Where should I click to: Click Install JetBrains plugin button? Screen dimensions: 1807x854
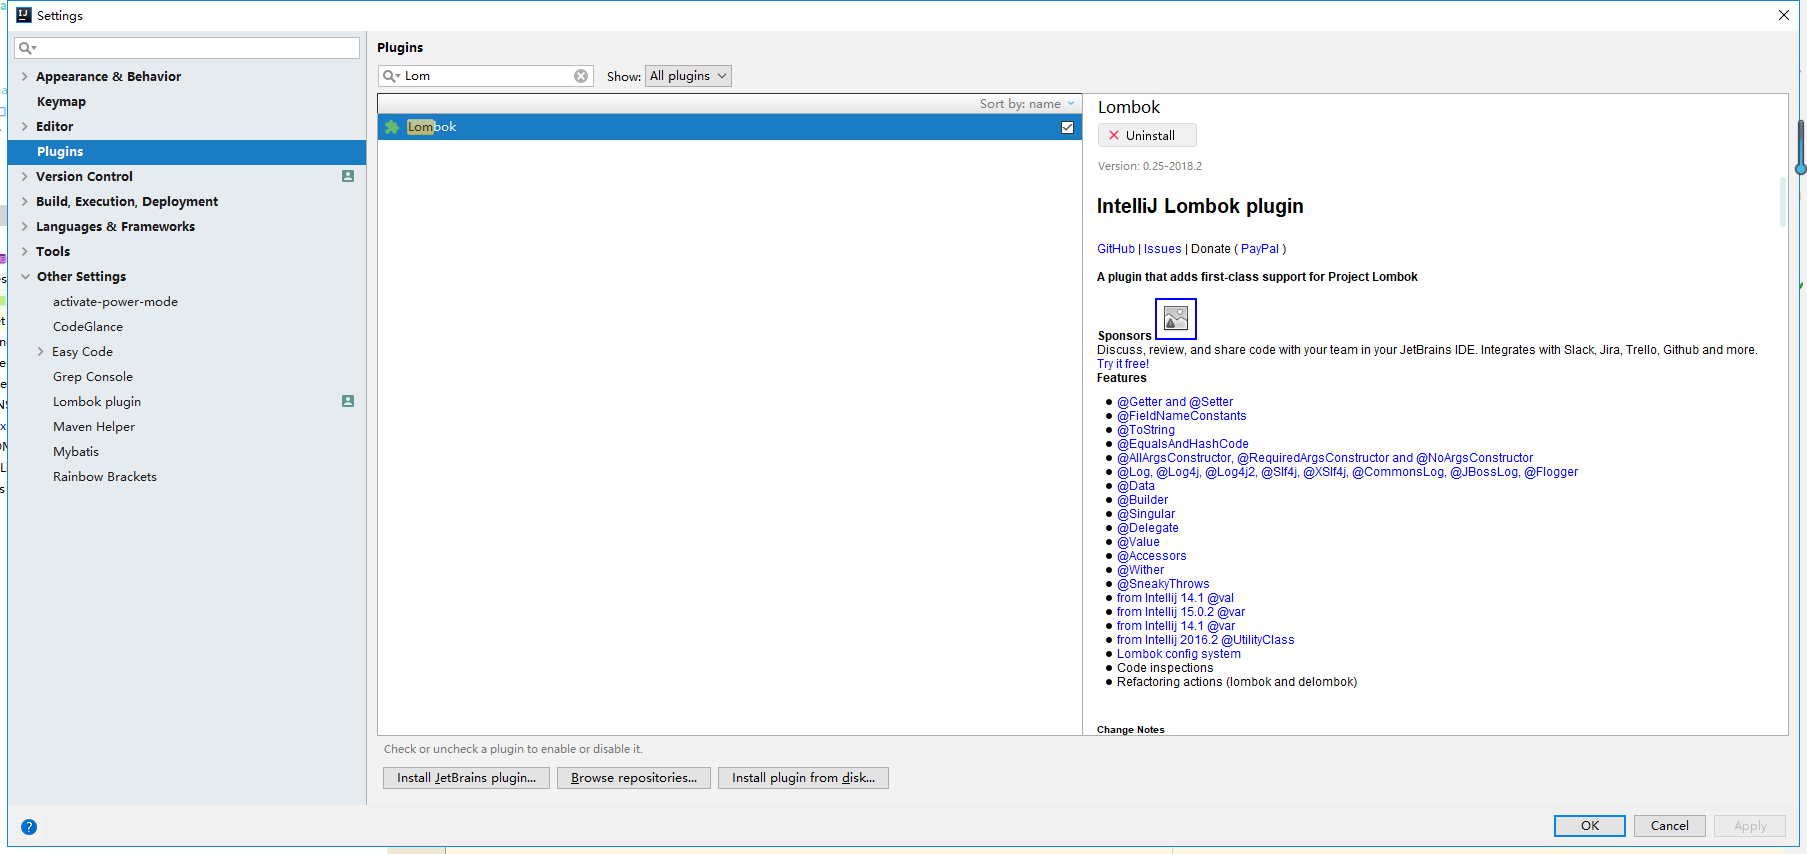tap(466, 778)
